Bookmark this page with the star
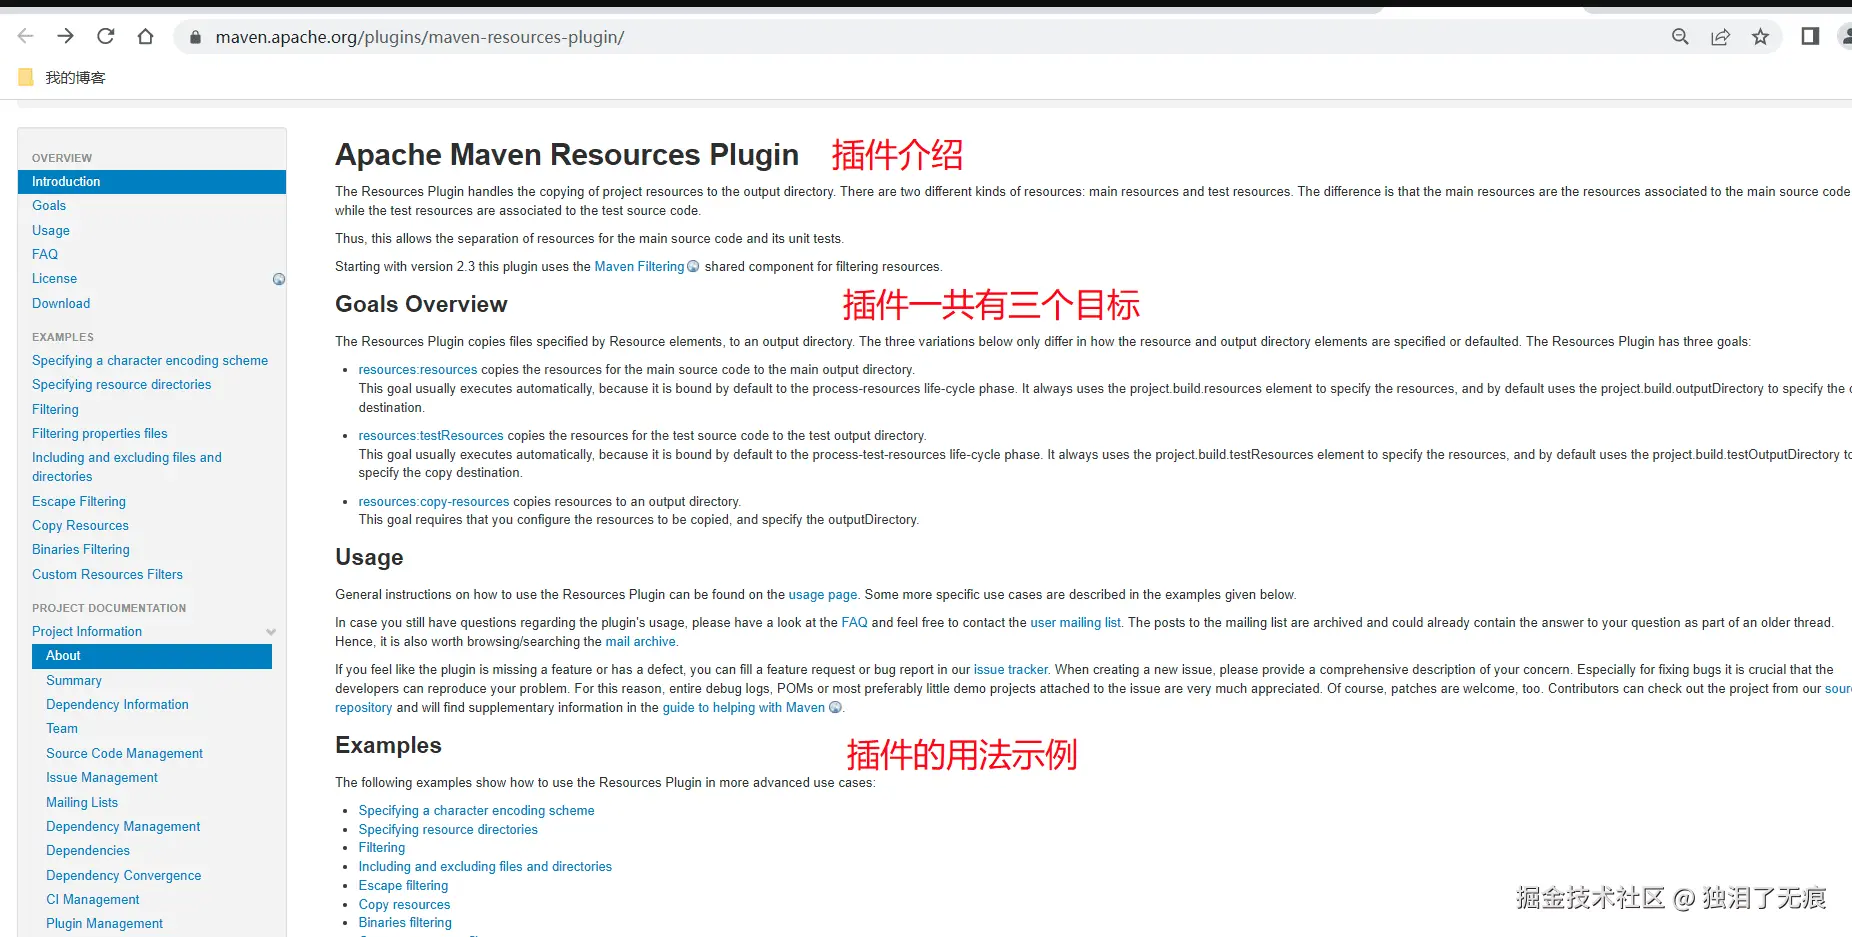 point(1760,37)
